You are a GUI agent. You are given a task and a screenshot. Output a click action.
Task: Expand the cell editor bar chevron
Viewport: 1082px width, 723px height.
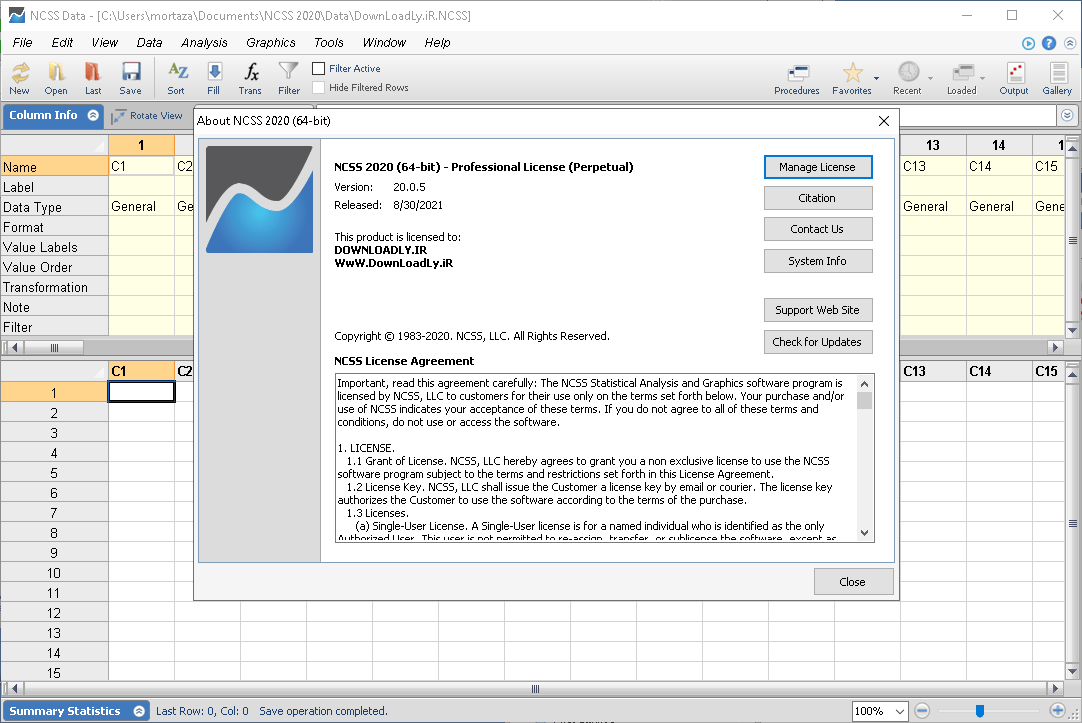click(1067, 115)
